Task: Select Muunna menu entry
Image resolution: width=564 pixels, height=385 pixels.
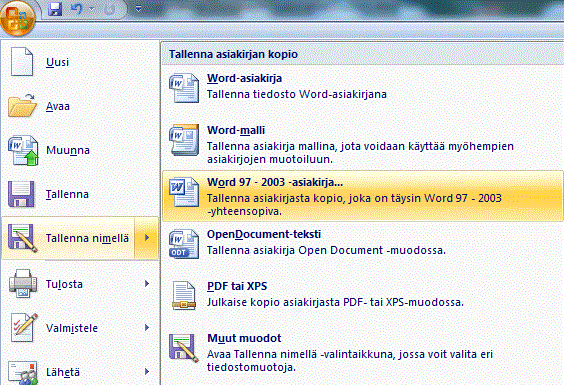Action: pos(80,150)
